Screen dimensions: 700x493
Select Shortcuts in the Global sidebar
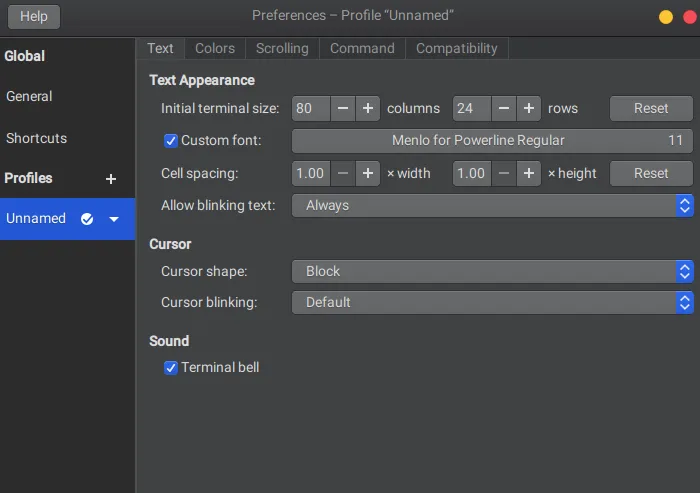coord(37,138)
